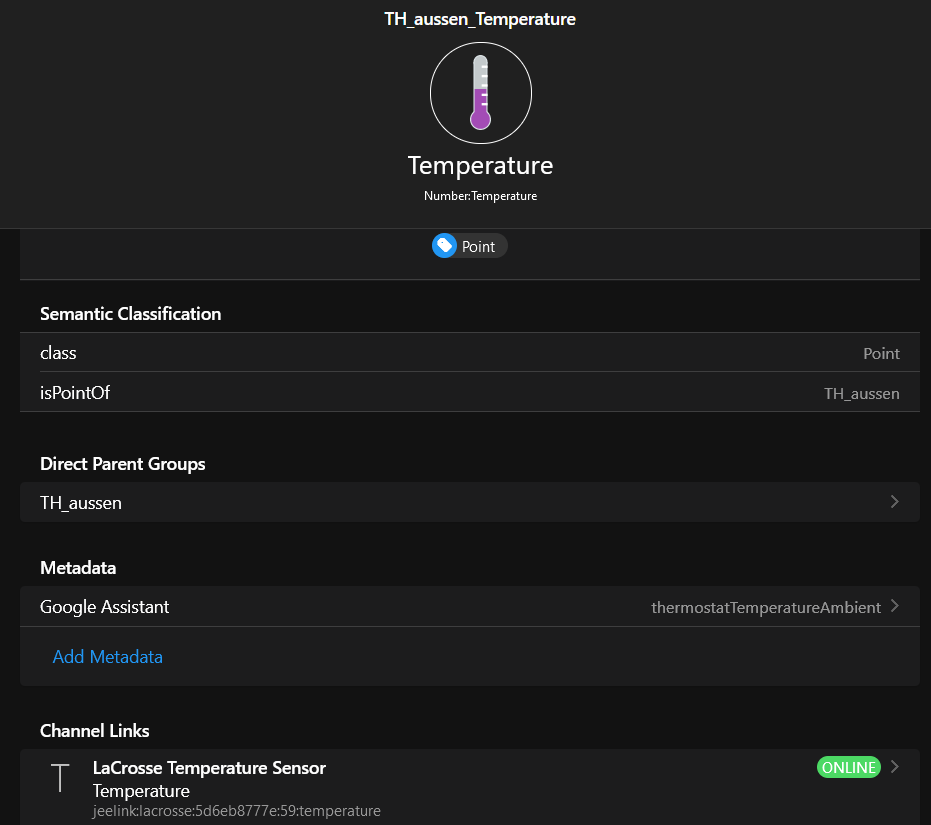Expand the TH_aussen parent group chevron
This screenshot has height=825, width=931.
pos(894,502)
